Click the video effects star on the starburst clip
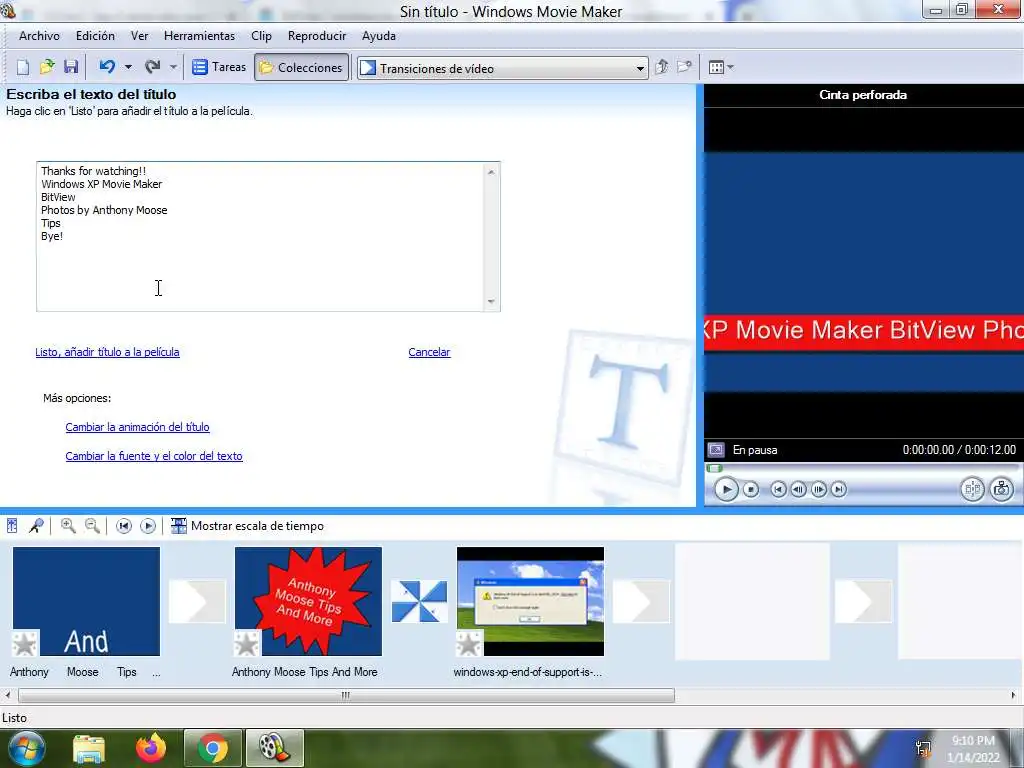 (247, 644)
